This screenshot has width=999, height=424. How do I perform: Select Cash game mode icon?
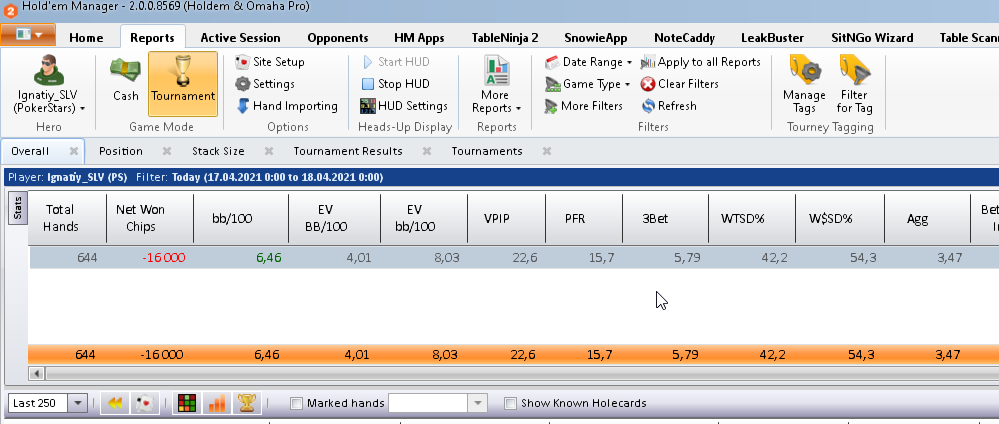click(x=126, y=80)
